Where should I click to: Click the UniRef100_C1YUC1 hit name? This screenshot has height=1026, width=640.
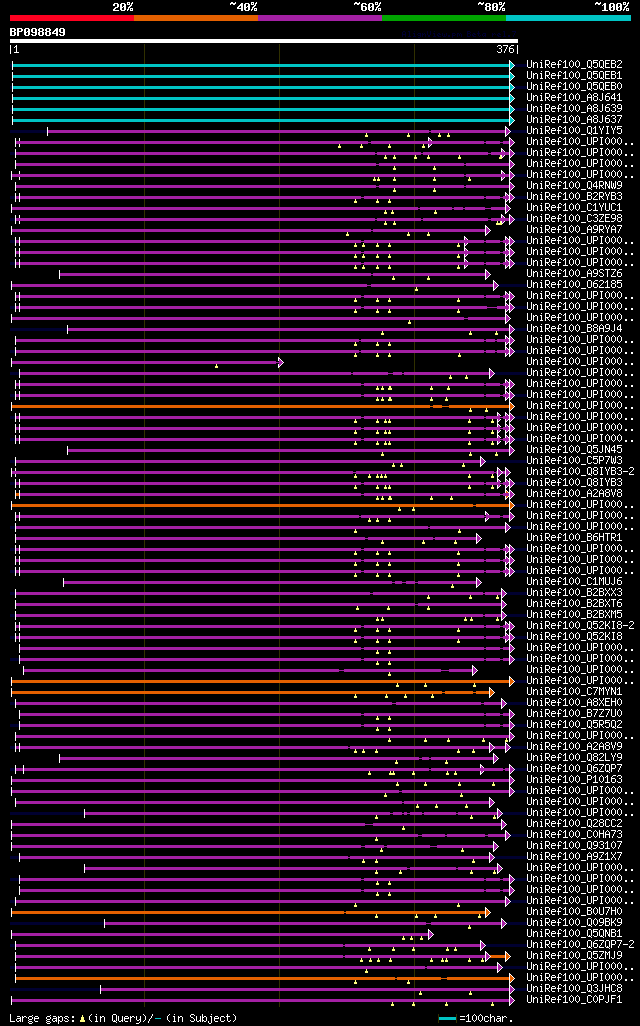(574, 207)
